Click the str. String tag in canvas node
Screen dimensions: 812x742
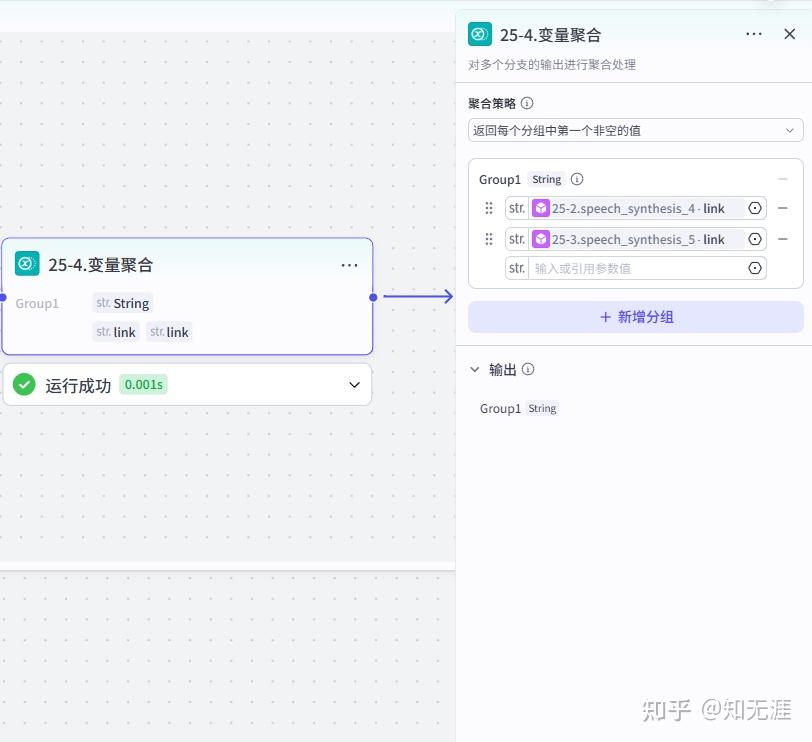pos(123,303)
